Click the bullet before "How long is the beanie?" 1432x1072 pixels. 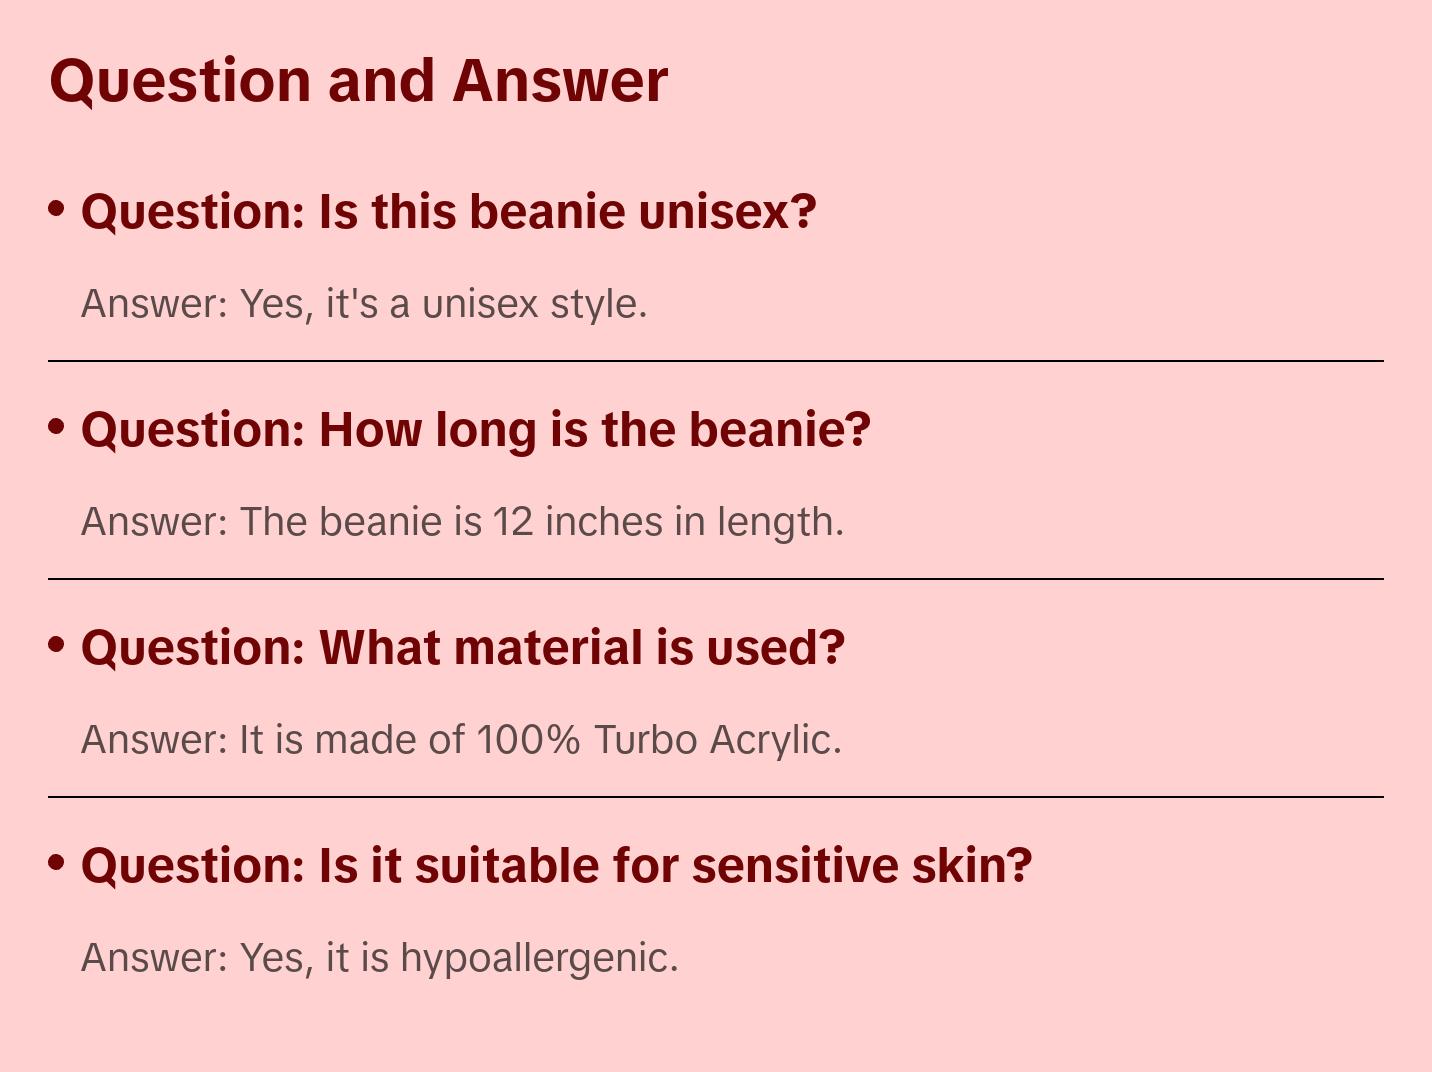(57, 426)
